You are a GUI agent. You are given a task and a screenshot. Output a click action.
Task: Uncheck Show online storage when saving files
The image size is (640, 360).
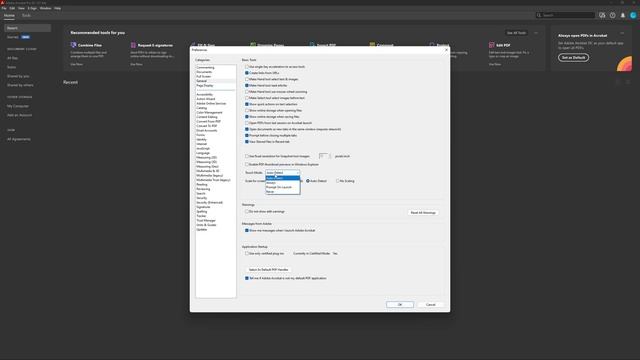point(247,117)
